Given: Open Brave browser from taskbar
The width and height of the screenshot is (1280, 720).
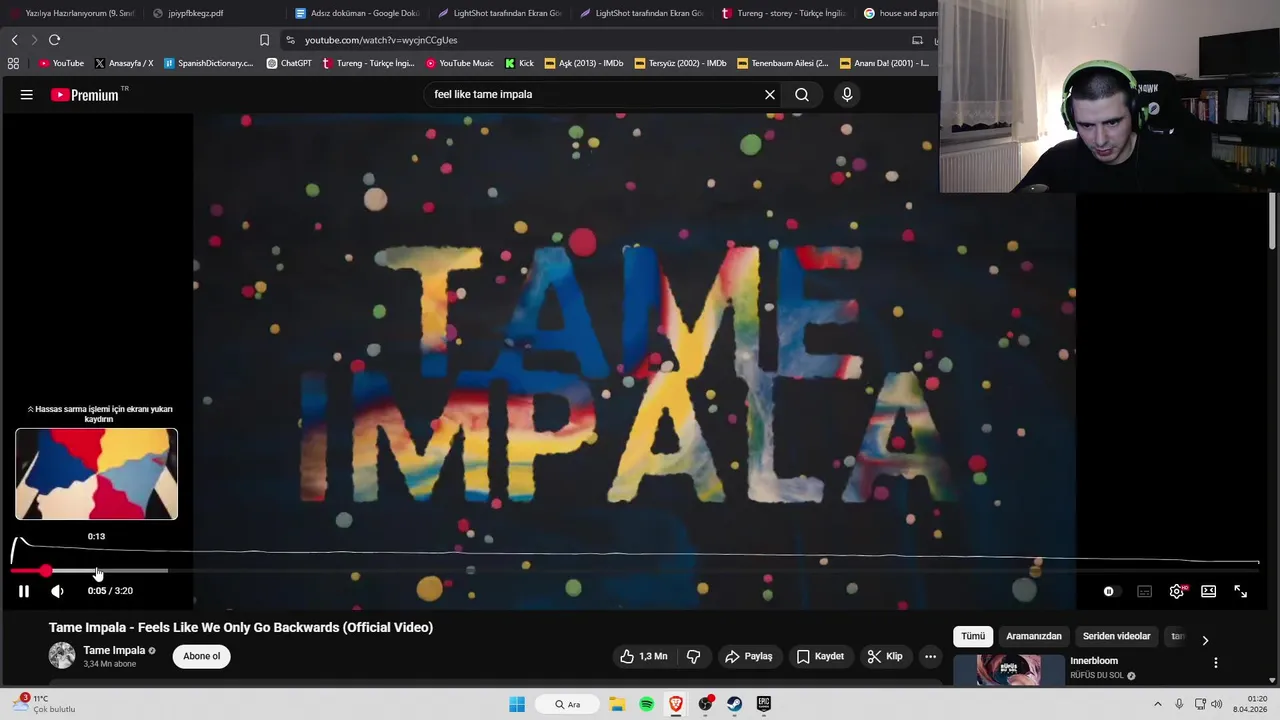Looking at the screenshot, I should [676, 704].
